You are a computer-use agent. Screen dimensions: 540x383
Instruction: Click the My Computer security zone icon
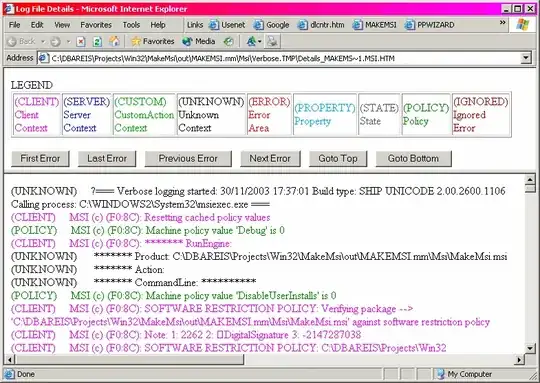click(x=440, y=374)
